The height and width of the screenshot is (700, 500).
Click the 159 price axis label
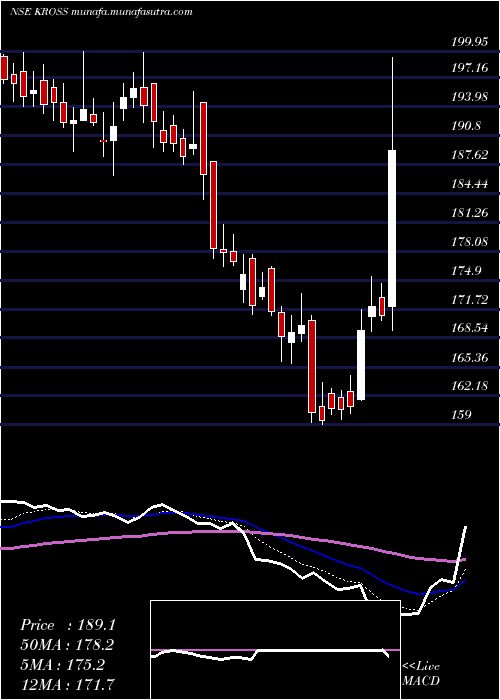click(x=461, y=415)
